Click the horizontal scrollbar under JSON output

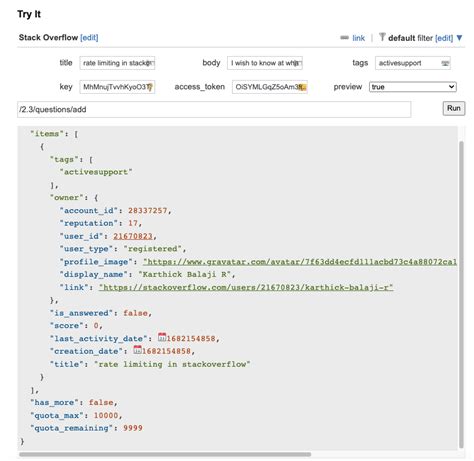pos(165,454)
